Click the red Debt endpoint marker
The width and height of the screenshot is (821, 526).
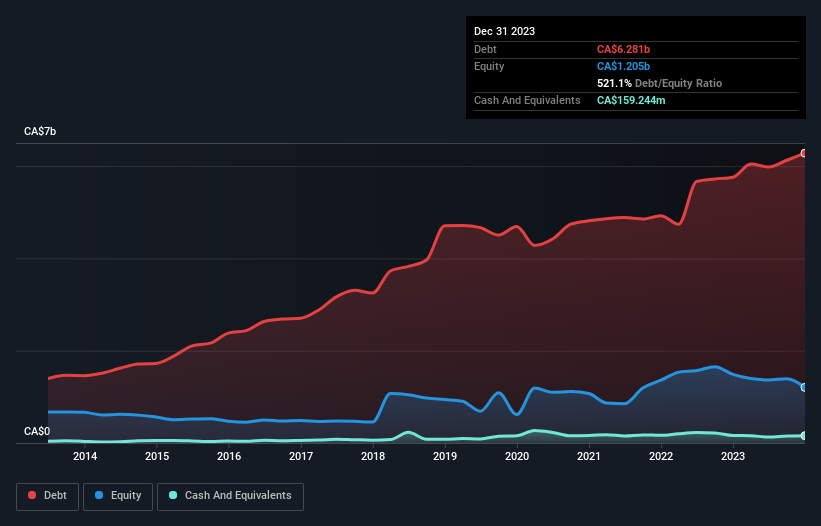tap(804, 153)
